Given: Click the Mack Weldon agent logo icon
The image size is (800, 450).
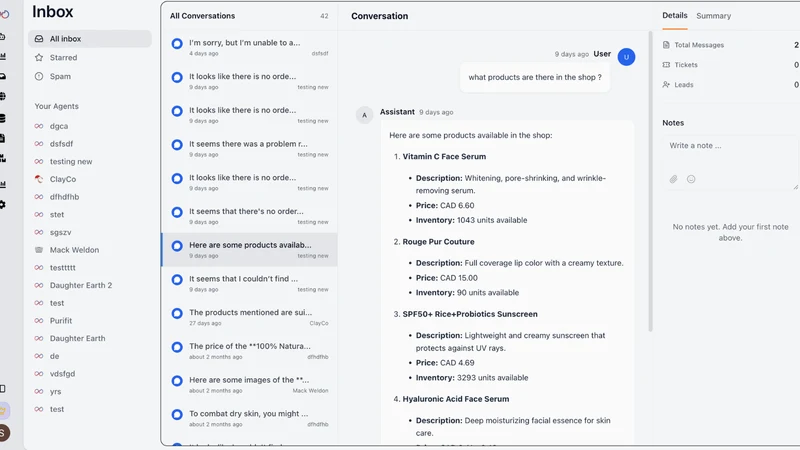Looking at the screenshot, I should (39, 250).
